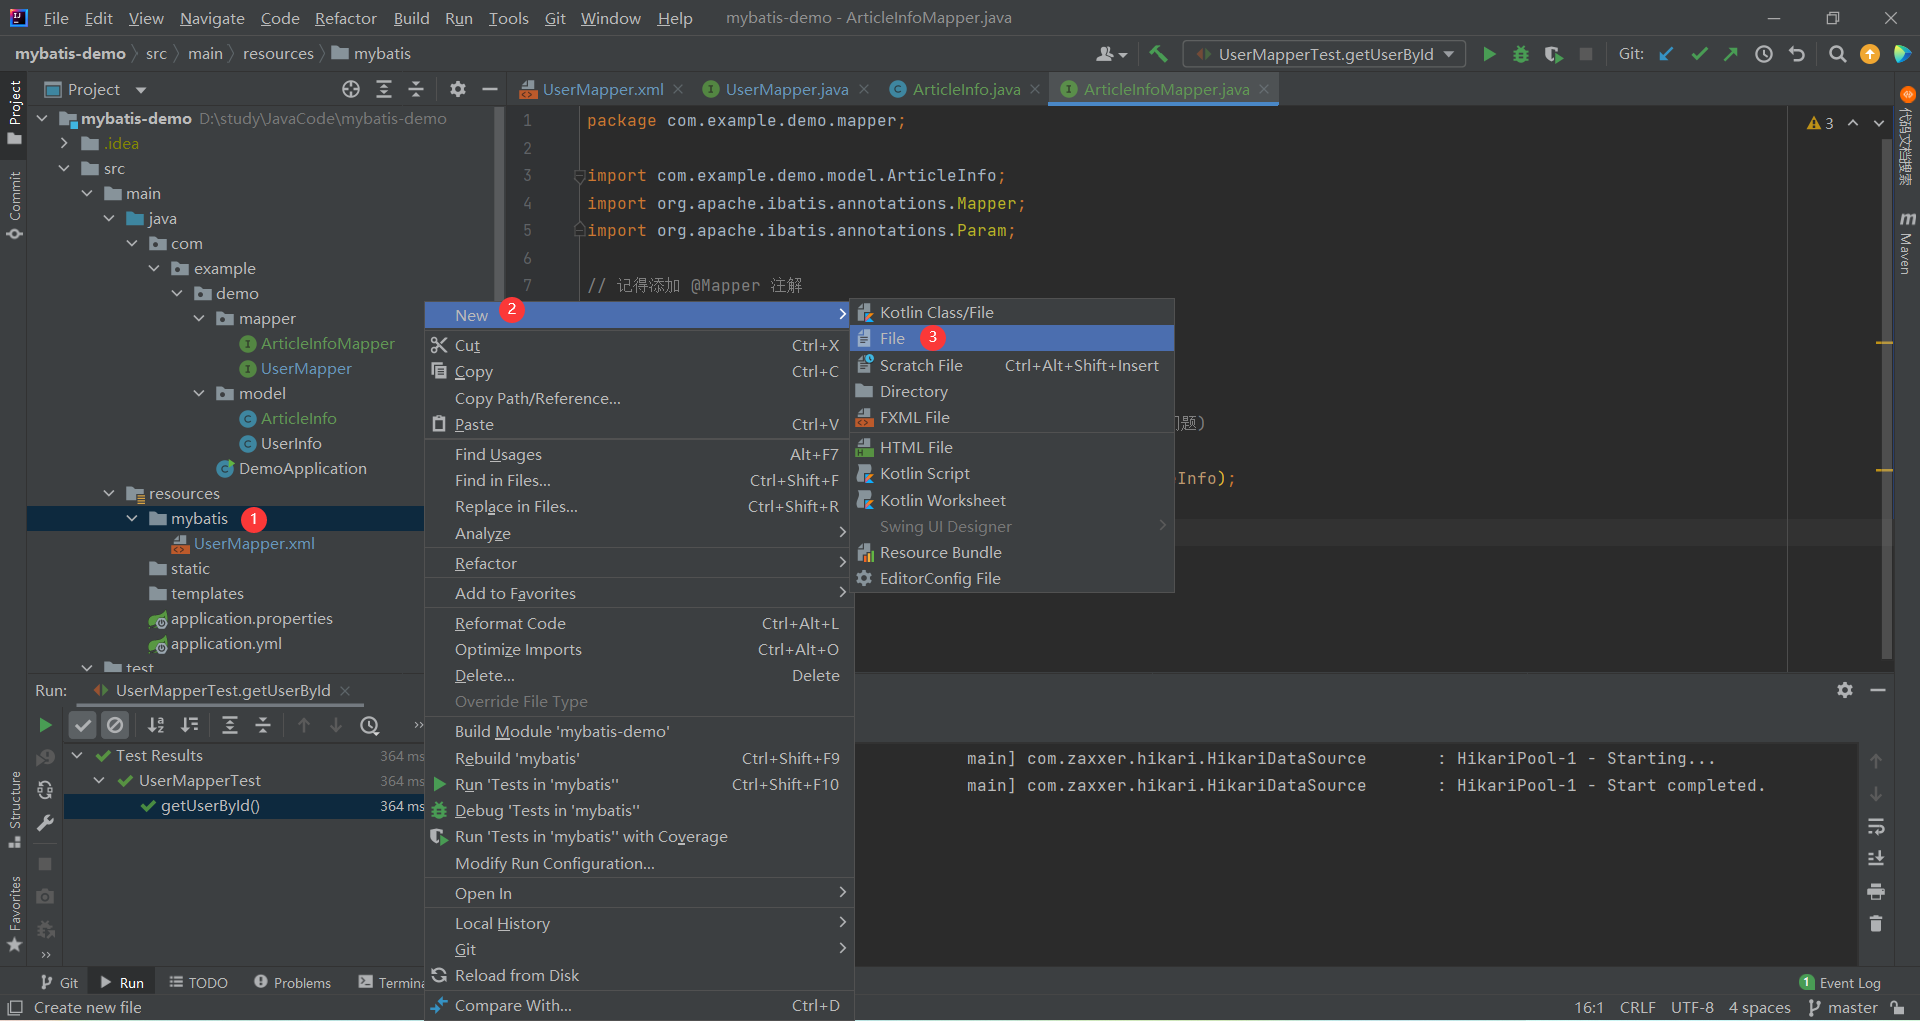The height and width of the screenshot is (1021, 1920).
Task: Collapse the mybatis folder
Action: pos(131,518)
